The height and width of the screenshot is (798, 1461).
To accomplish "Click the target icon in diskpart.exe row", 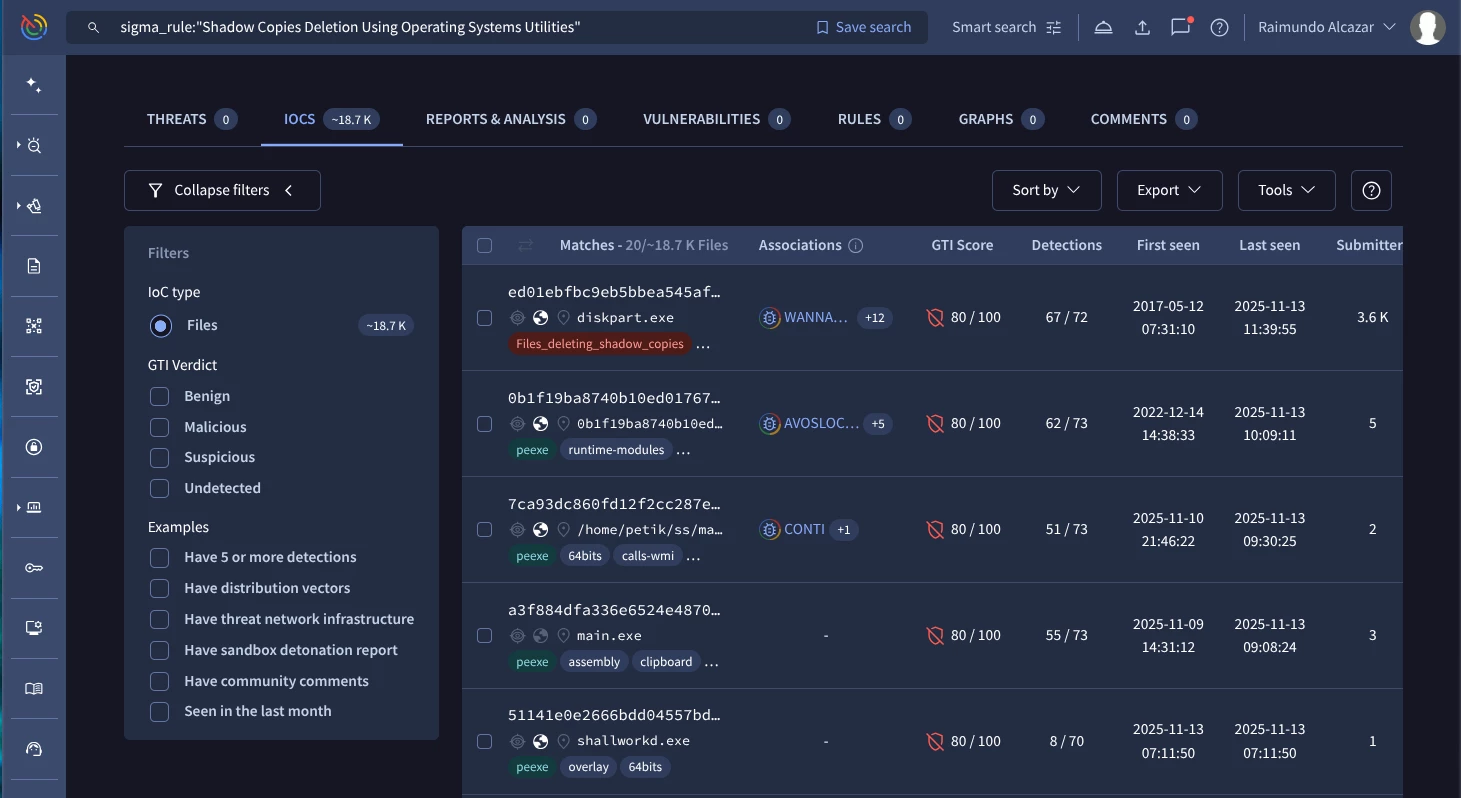I will (x=517, y=317).
